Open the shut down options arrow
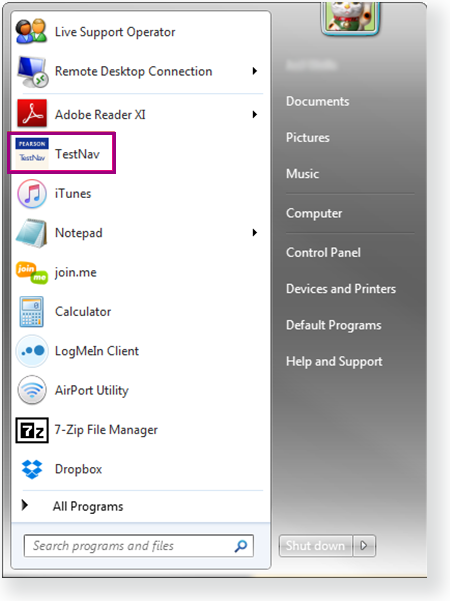 click(364, 545)
